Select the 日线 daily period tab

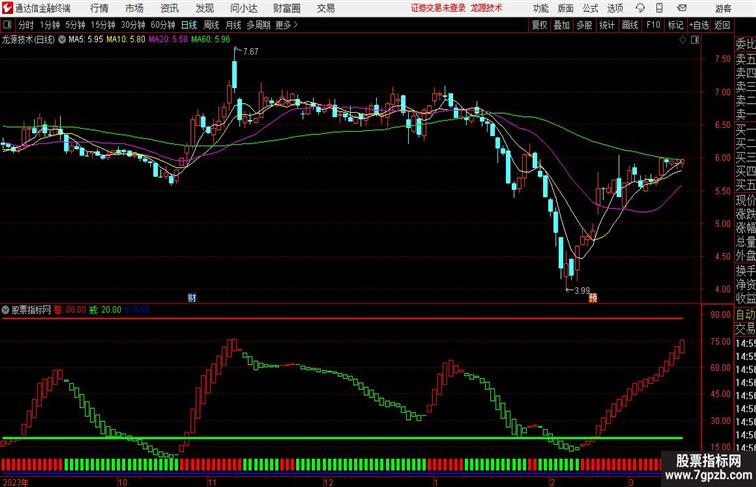click(x=189, y=25)
